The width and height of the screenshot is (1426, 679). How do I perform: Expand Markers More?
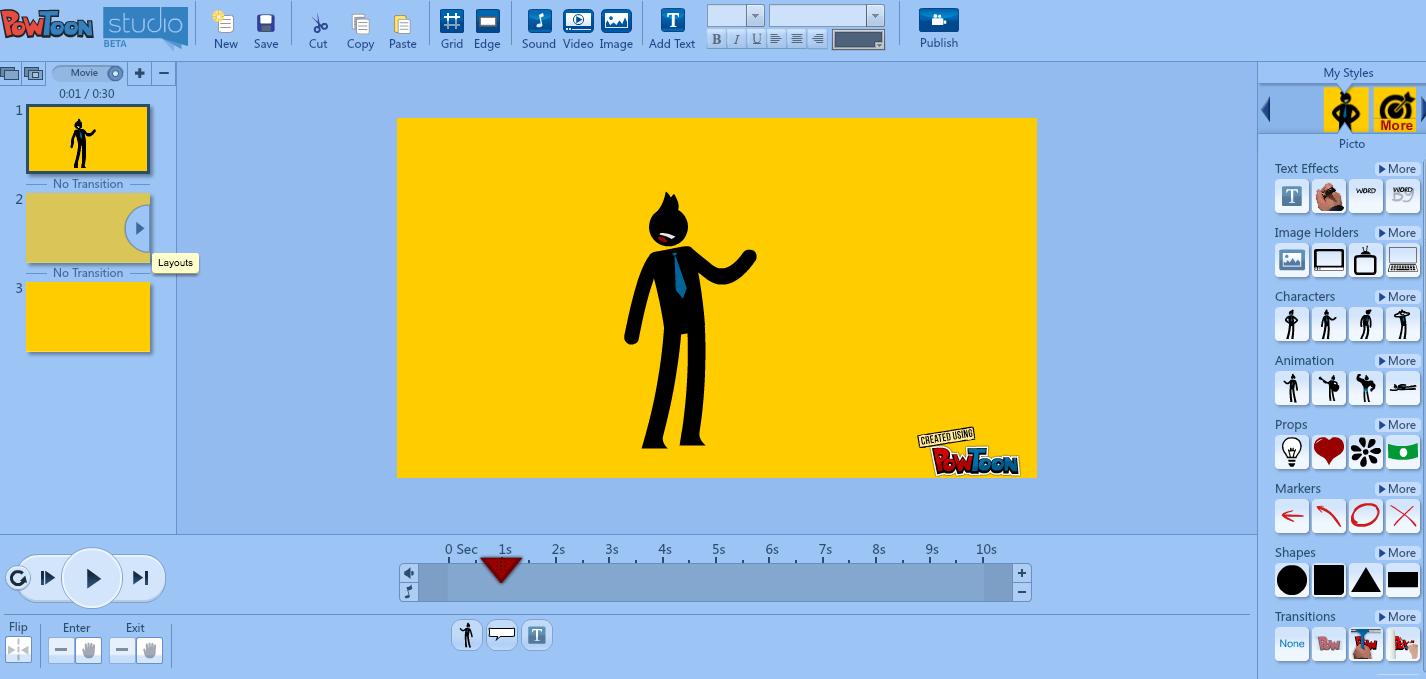coord(1396,489)
